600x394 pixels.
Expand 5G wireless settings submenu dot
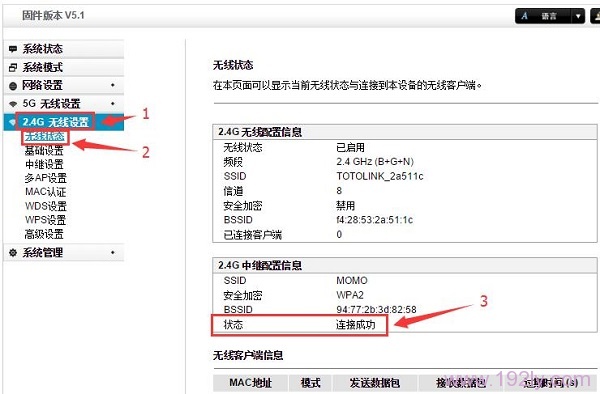(112, 103)
